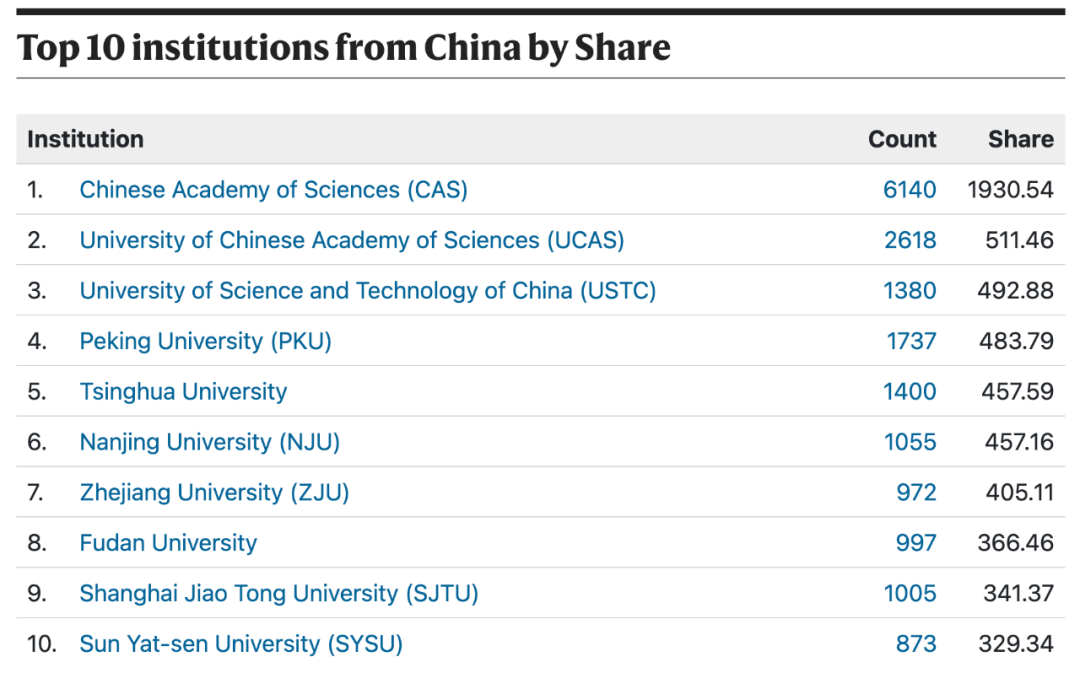Open University of Chinese Academy of Sciences link
Viewport: 1080px width, 673px height.
pos(351,240)
